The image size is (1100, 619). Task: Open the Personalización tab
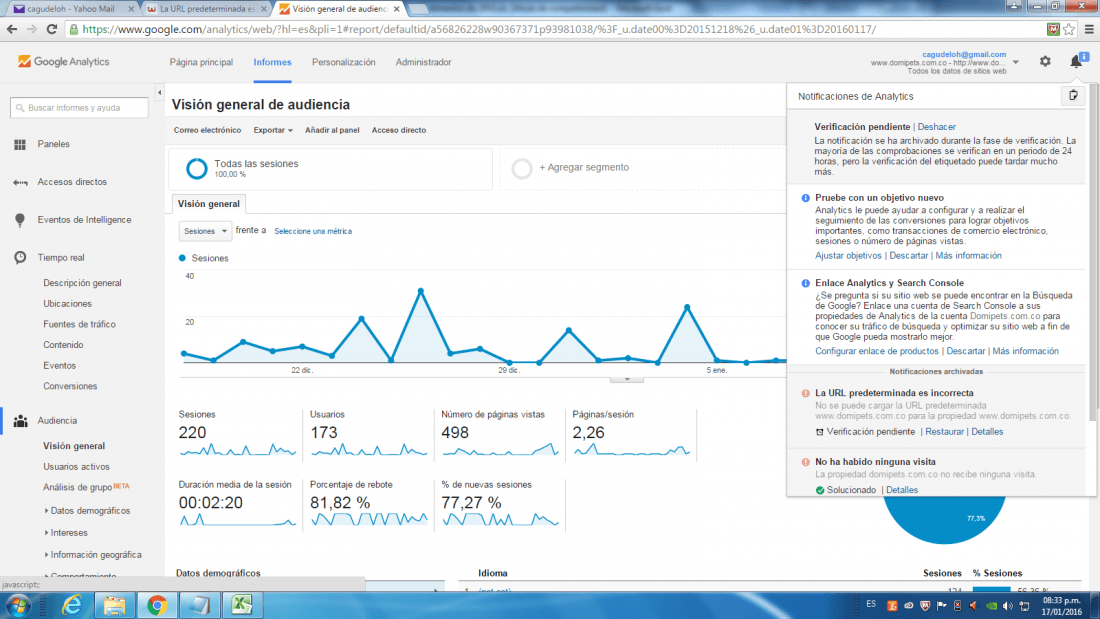click(344, 62)
